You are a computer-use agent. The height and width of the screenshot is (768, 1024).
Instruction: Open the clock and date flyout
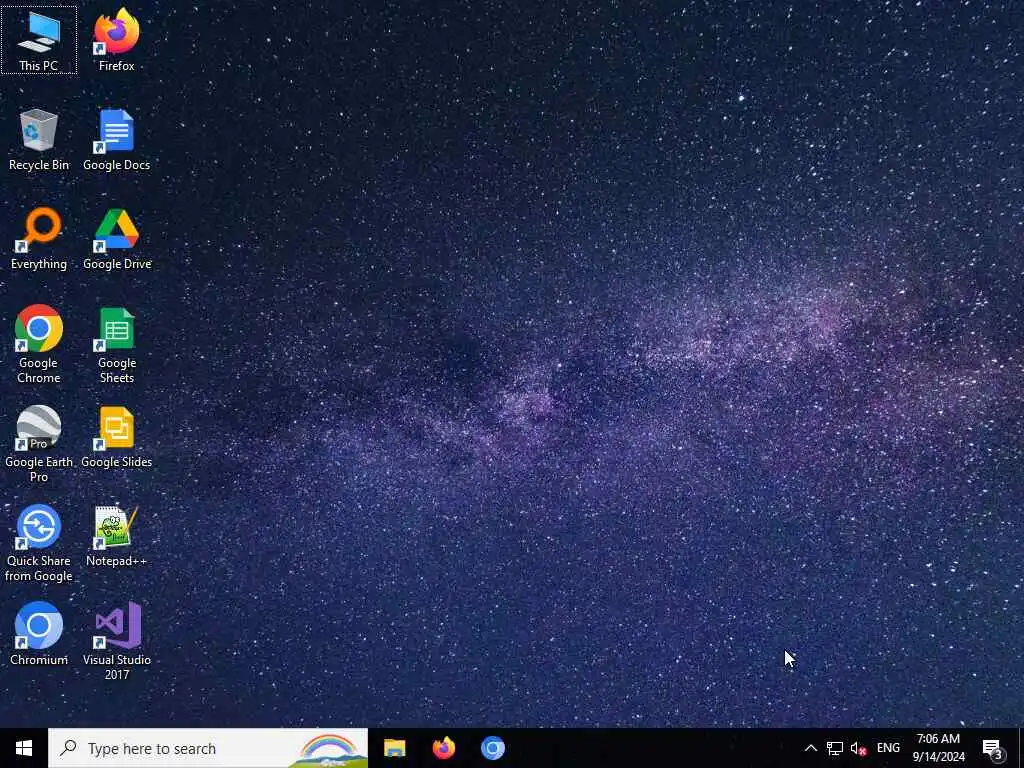click(x=938, y=748)
